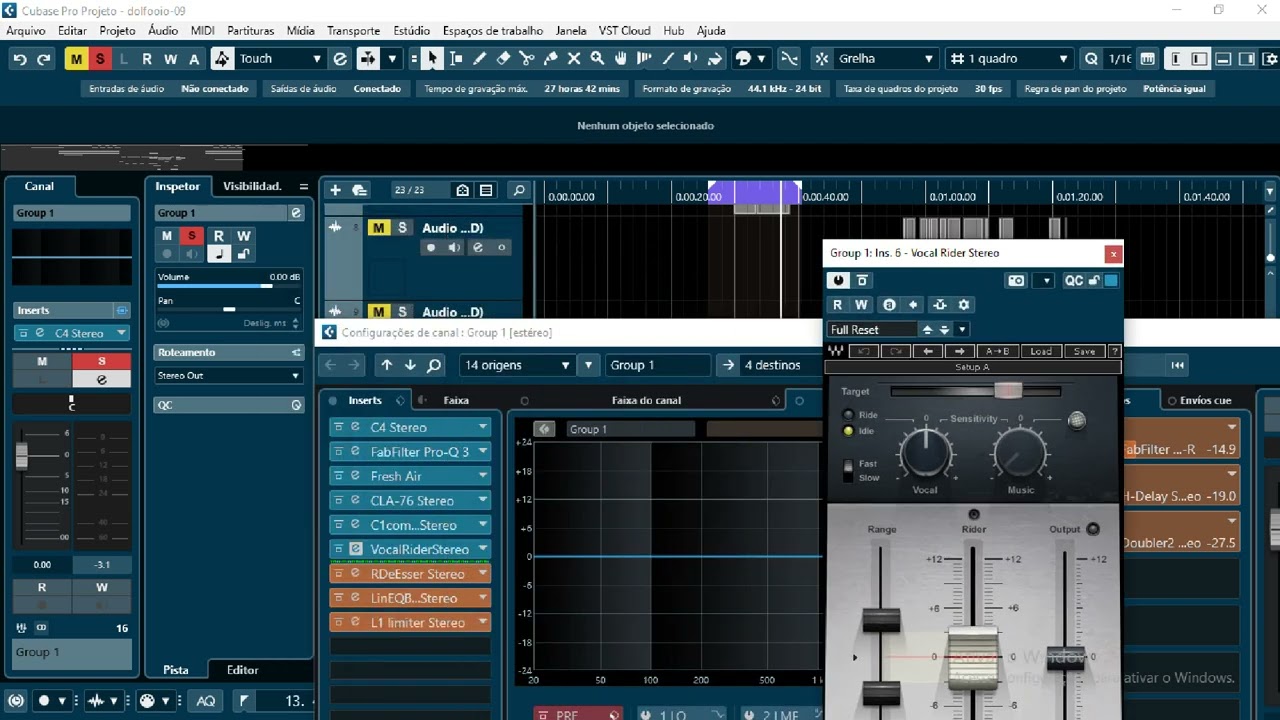1280x720 pixels.
Task: Click the Redo arrow in the toolbar
Action: [43, 59]
